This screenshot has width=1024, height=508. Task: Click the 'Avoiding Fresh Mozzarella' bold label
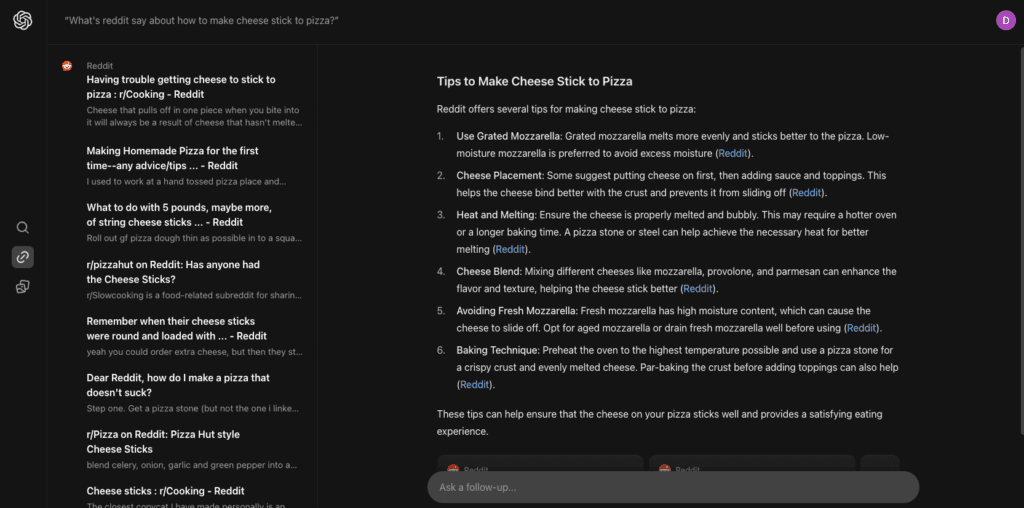[x=517, y=310]
